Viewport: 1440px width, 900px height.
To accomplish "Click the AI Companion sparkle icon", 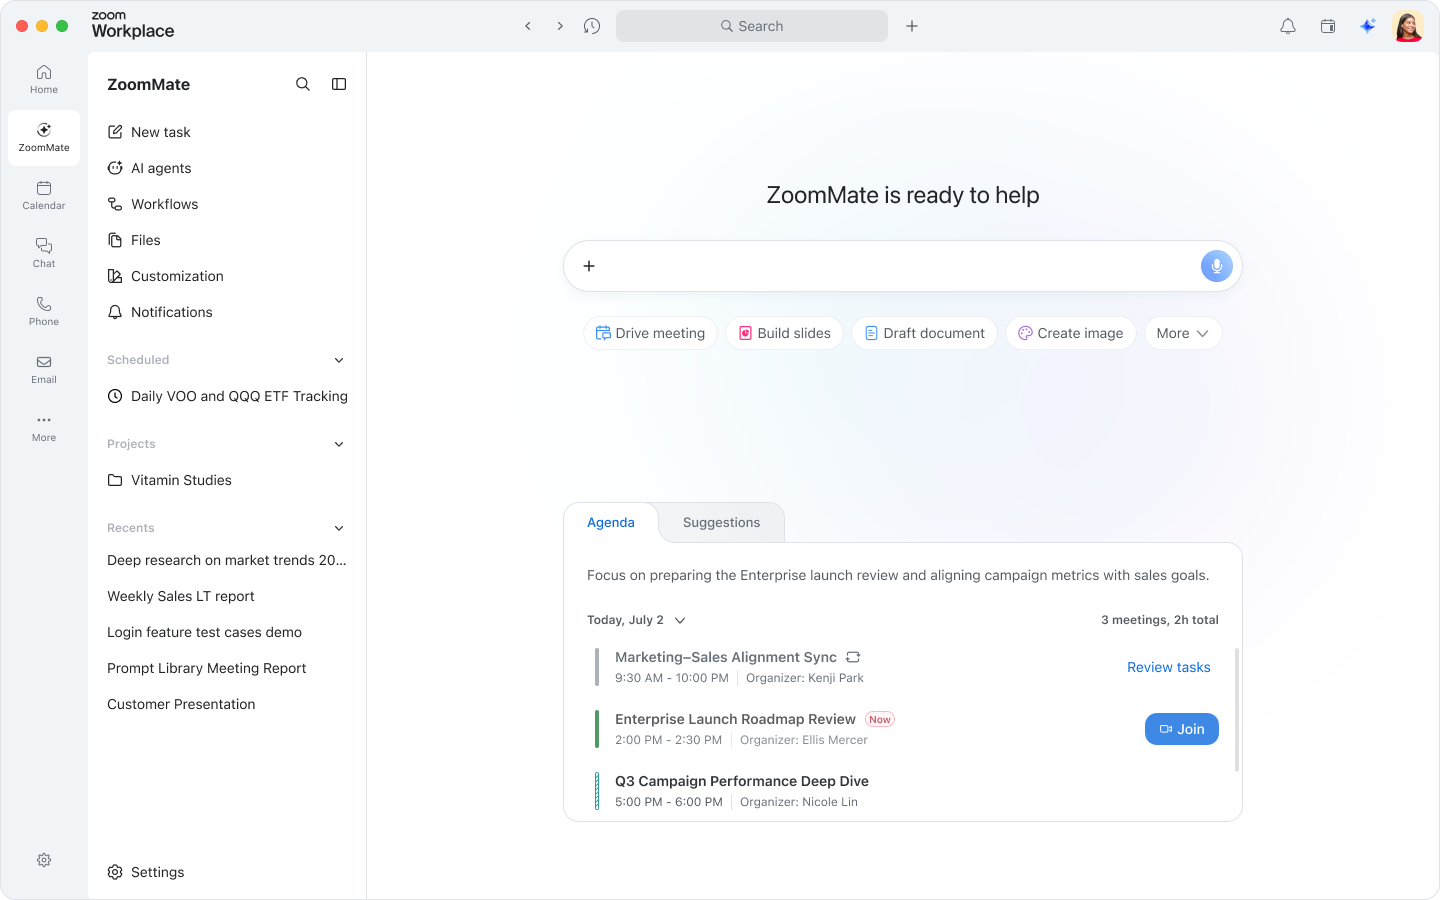I will (1368, 26).
